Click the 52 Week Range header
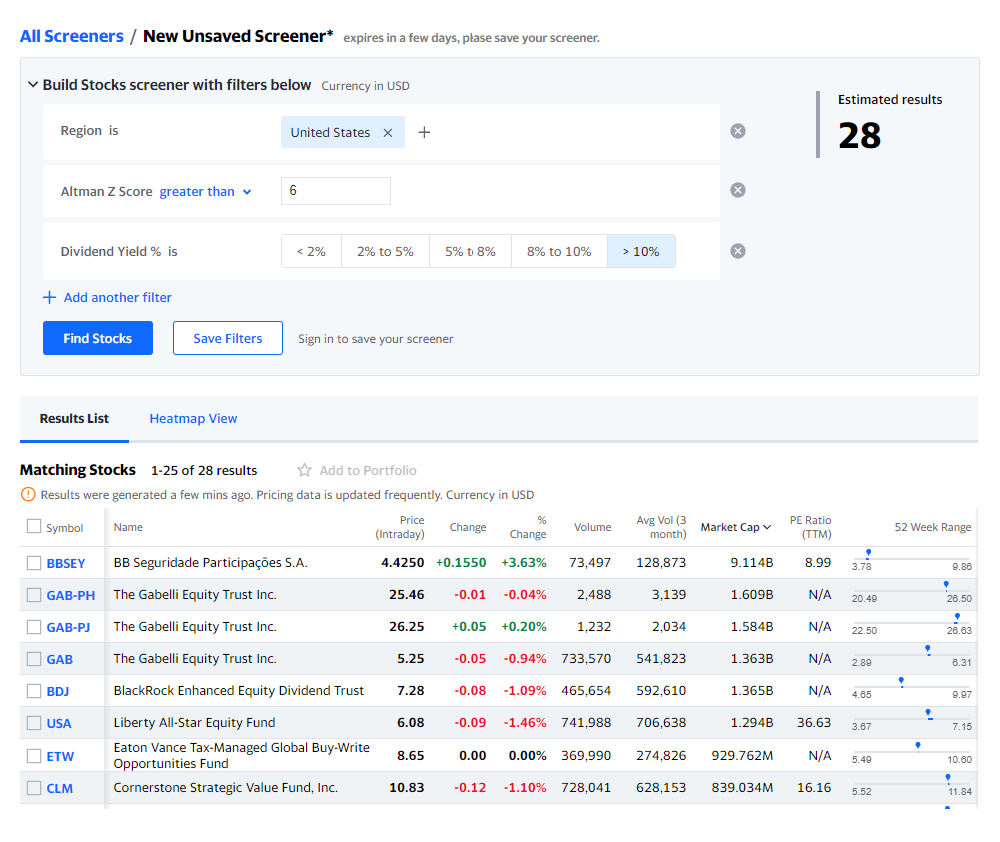The width and height of the screenshot is (1000, 842). click(932, 527)
